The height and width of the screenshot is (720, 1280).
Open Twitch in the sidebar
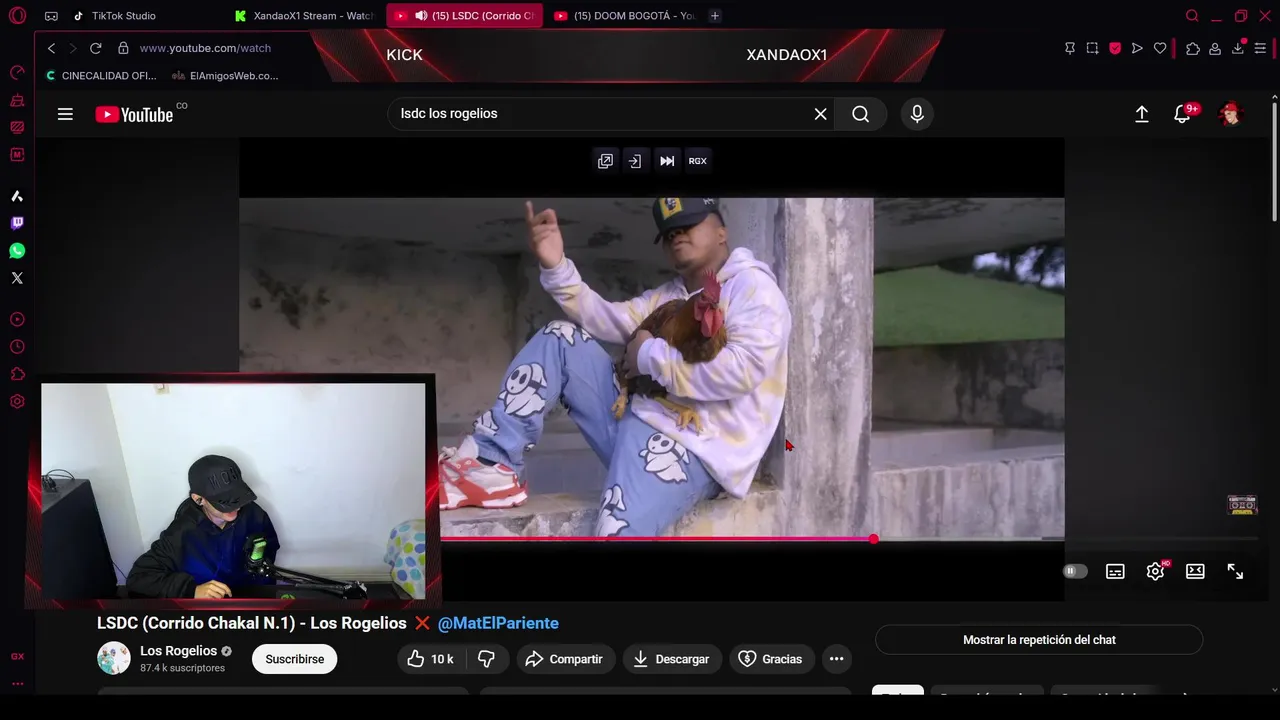(x=17, y=223)
